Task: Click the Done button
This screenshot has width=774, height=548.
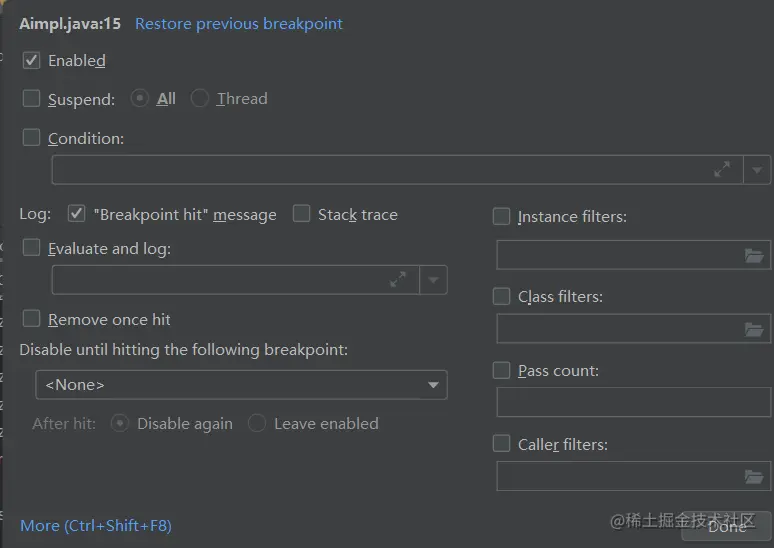Action: pos(727,527)
